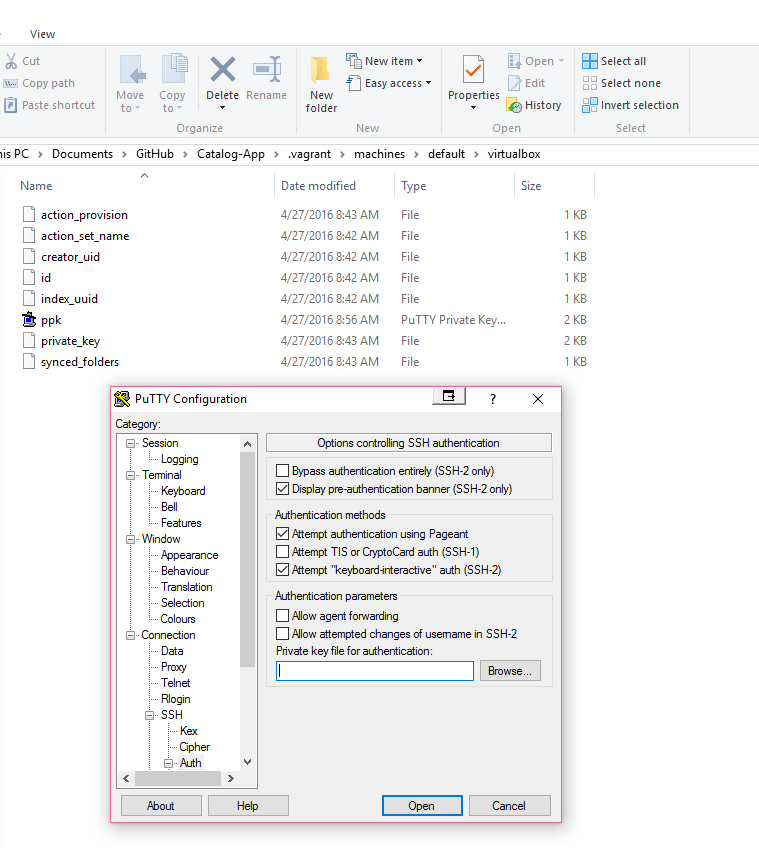Viewport: 759px width, 848px height.
Task: Click the Help button in PuTTY
Action: pos(248,806)
